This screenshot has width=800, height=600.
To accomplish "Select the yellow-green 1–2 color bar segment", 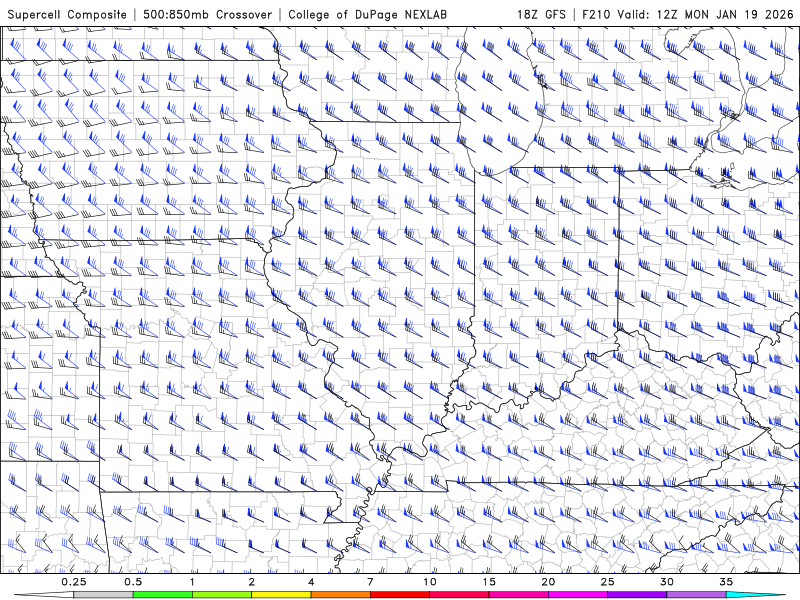I will (x=222, y=595).
